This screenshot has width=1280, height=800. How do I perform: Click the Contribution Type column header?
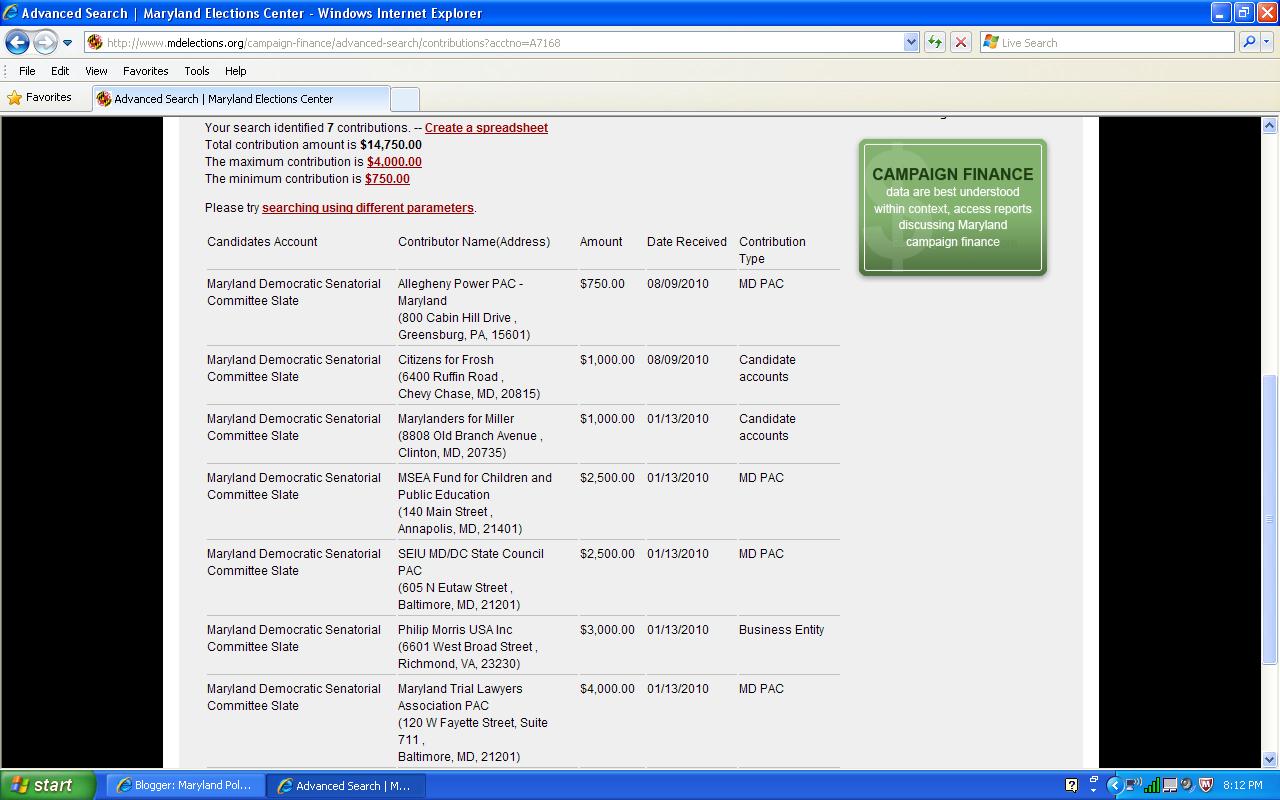pyautogui.click(x=772, y=250)
